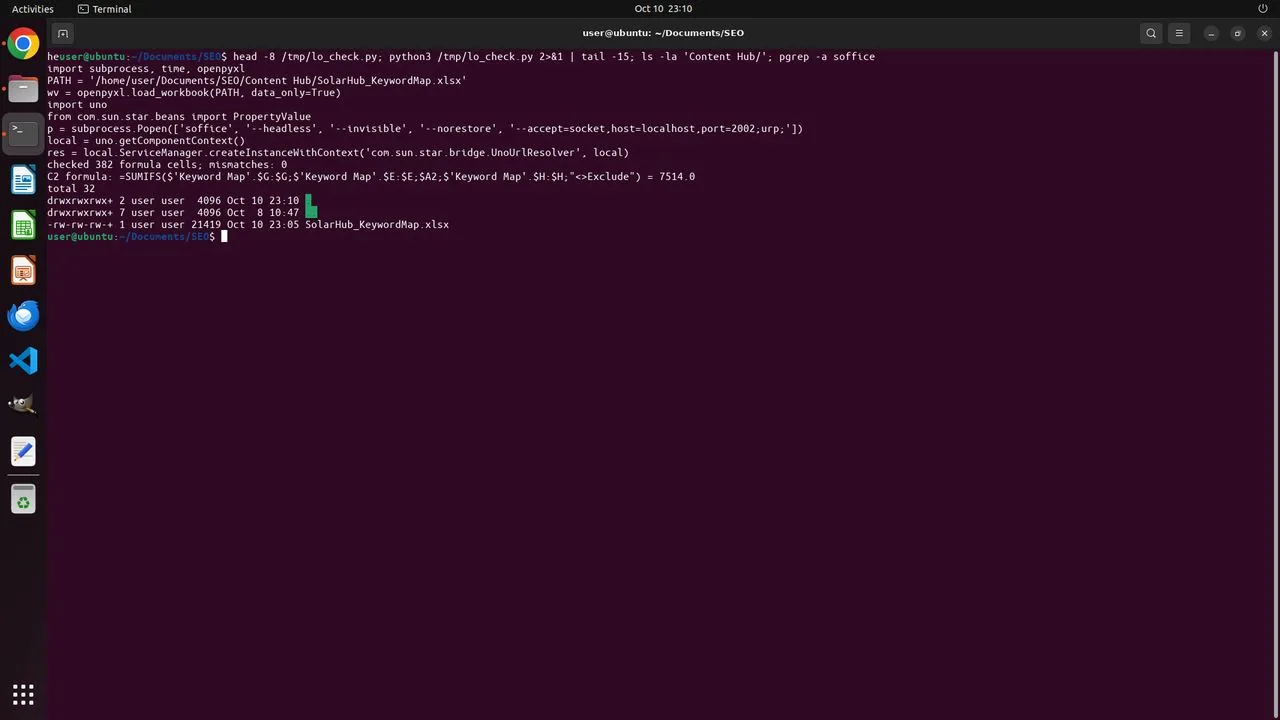The width and height of the screenshot is (1280, 720).
Task: Click the 'local = uno.getComponentContext()' line
Action: tap(146, 141)
